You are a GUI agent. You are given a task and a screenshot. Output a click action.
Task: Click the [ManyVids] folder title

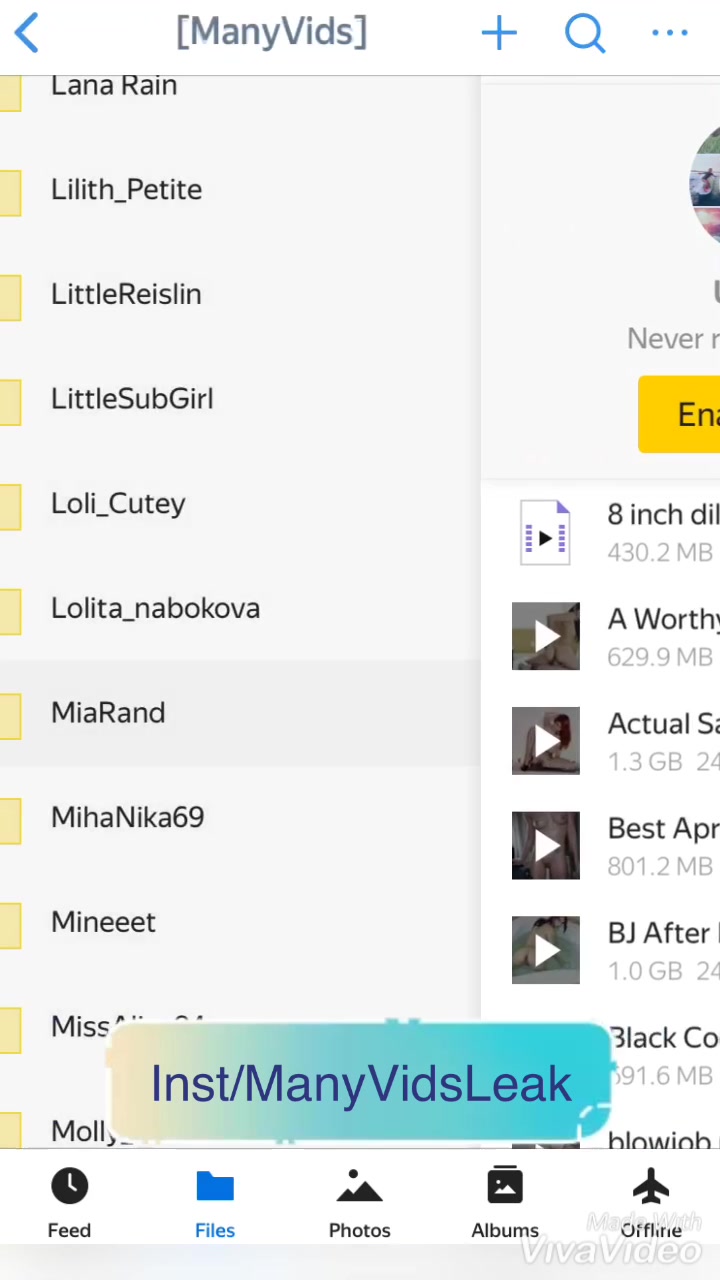coord(271,32)
